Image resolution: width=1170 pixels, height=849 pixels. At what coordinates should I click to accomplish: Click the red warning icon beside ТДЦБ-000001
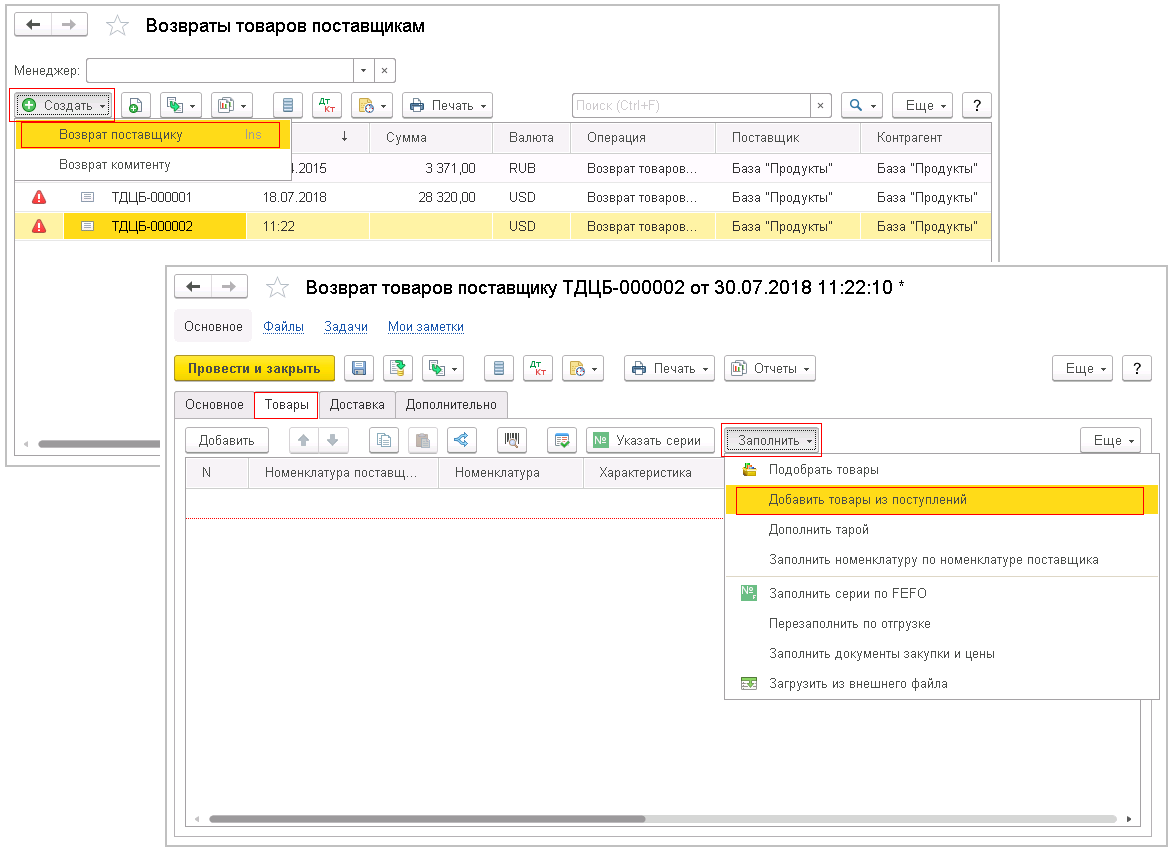point(39,197)
